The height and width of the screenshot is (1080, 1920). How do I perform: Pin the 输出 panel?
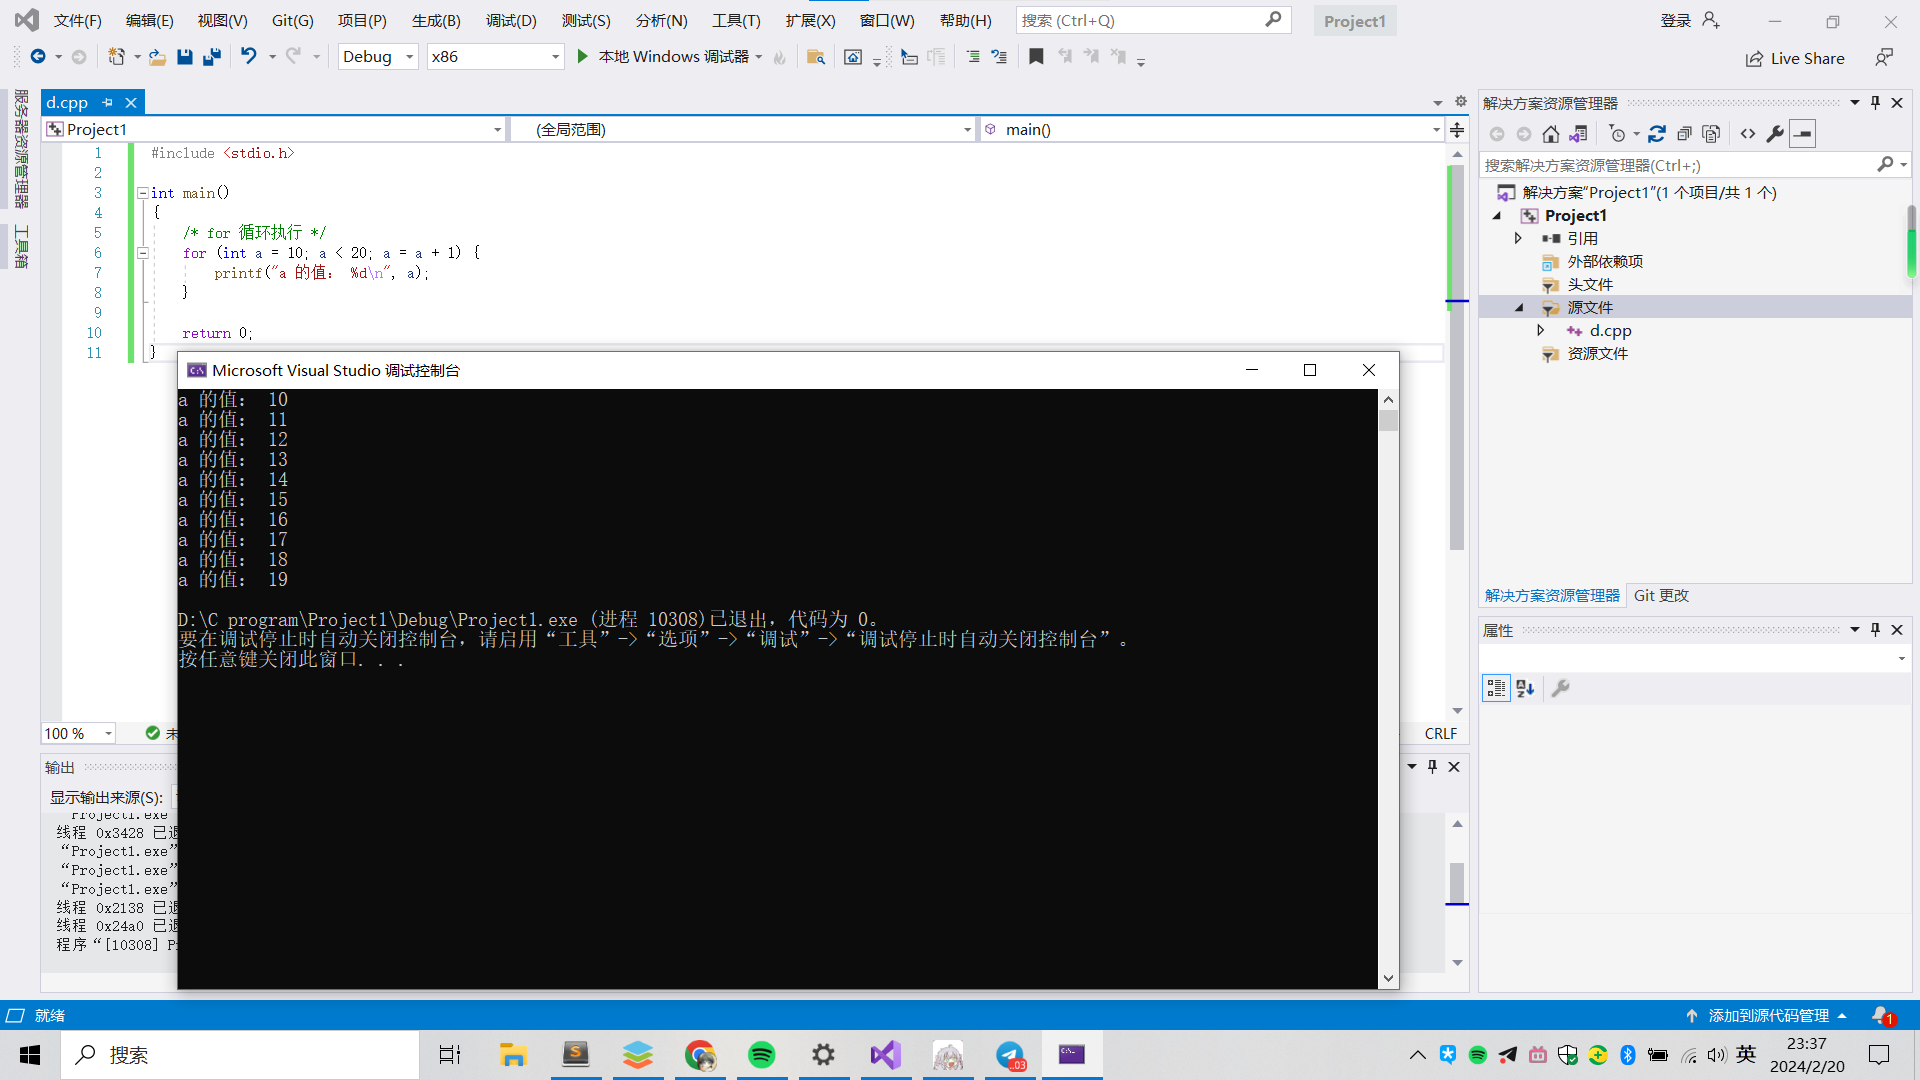click(1432, 767)
